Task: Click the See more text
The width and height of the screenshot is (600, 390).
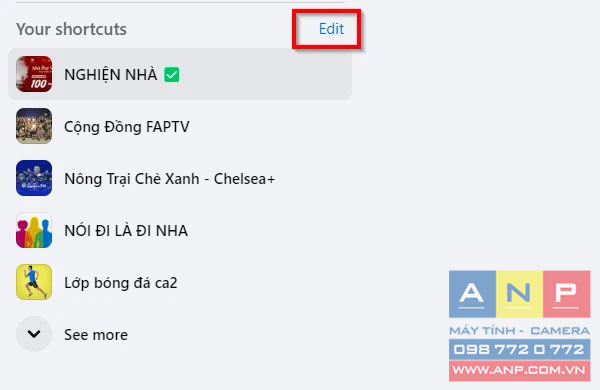Action: [96, 335]
